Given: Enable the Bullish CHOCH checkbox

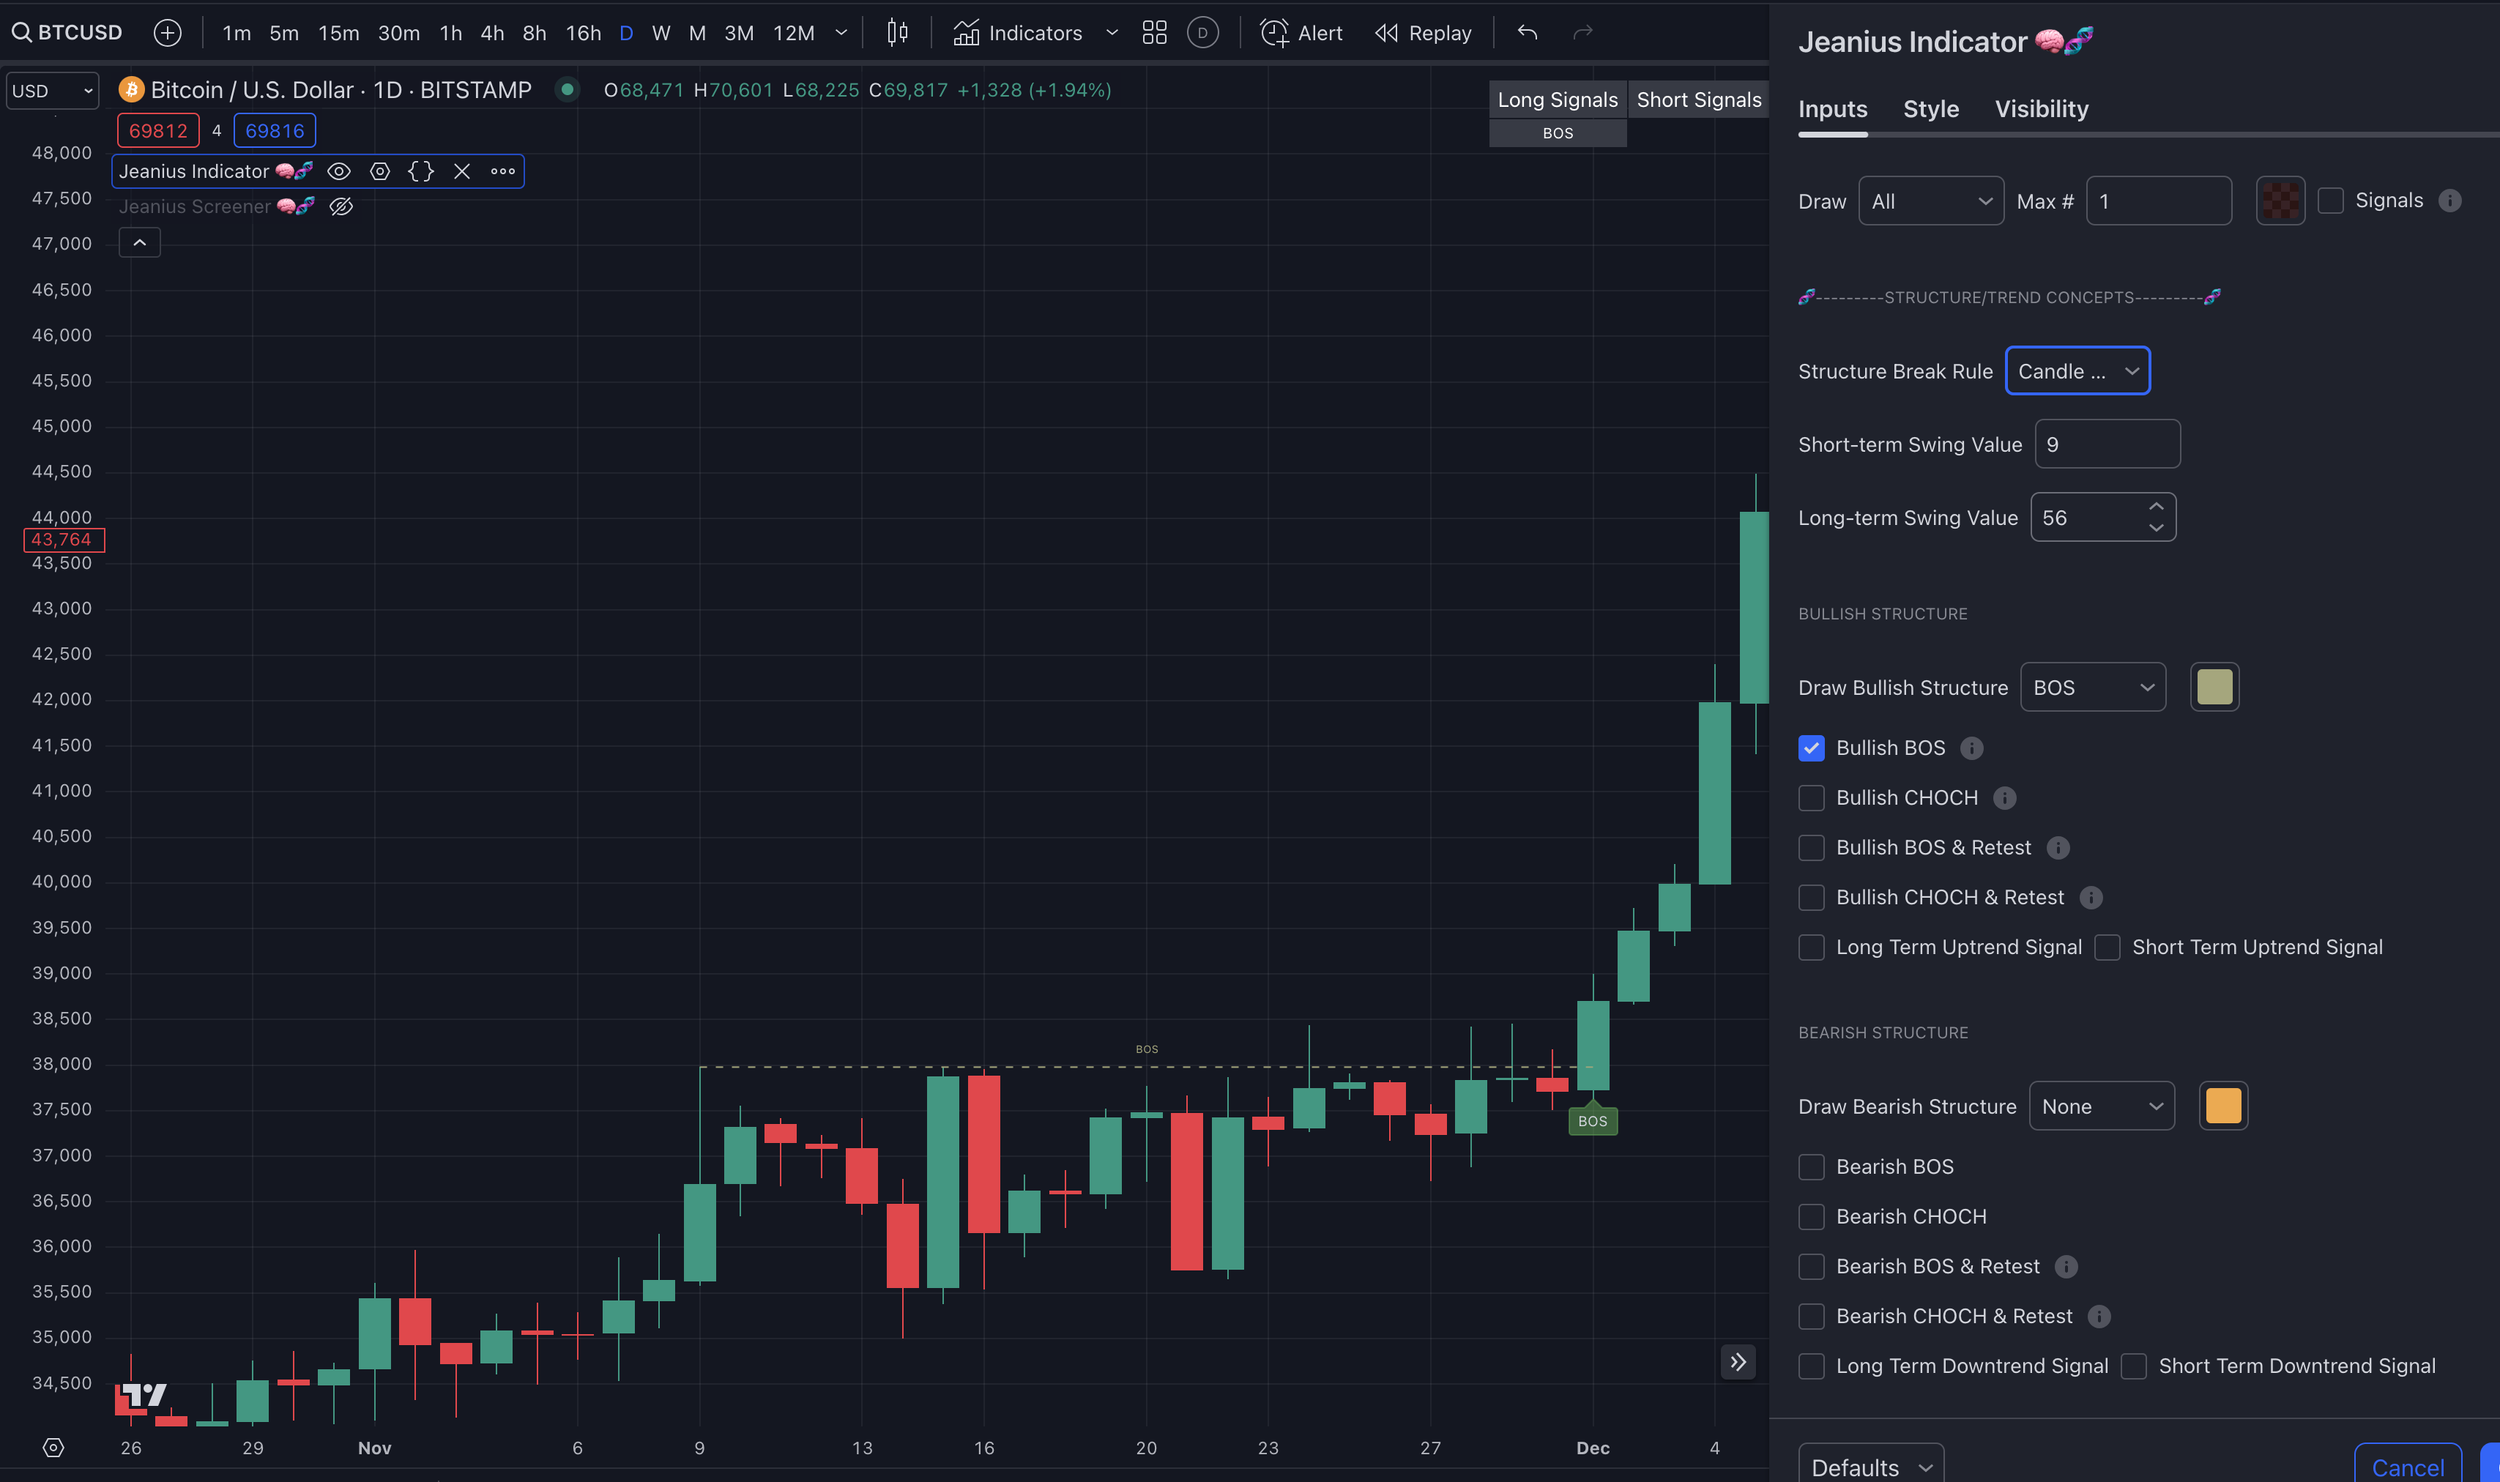Looking at the screenshot, I should (x=1811, y=798).
